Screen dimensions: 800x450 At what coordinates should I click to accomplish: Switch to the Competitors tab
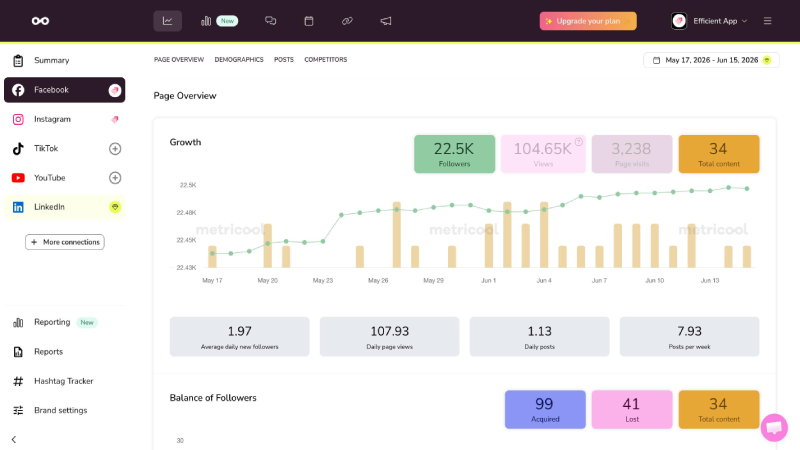pyautogui.click(x=326, y=60)
